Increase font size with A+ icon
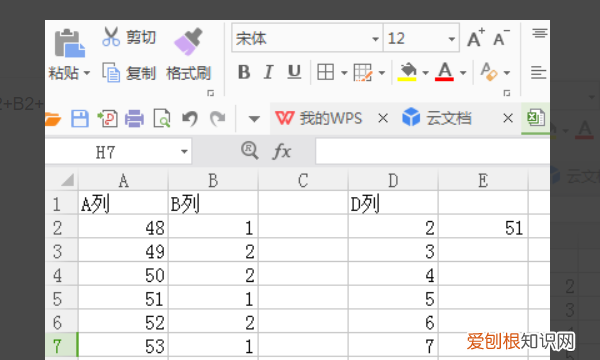This screenshot has height=360, width=600. (476, 37)
